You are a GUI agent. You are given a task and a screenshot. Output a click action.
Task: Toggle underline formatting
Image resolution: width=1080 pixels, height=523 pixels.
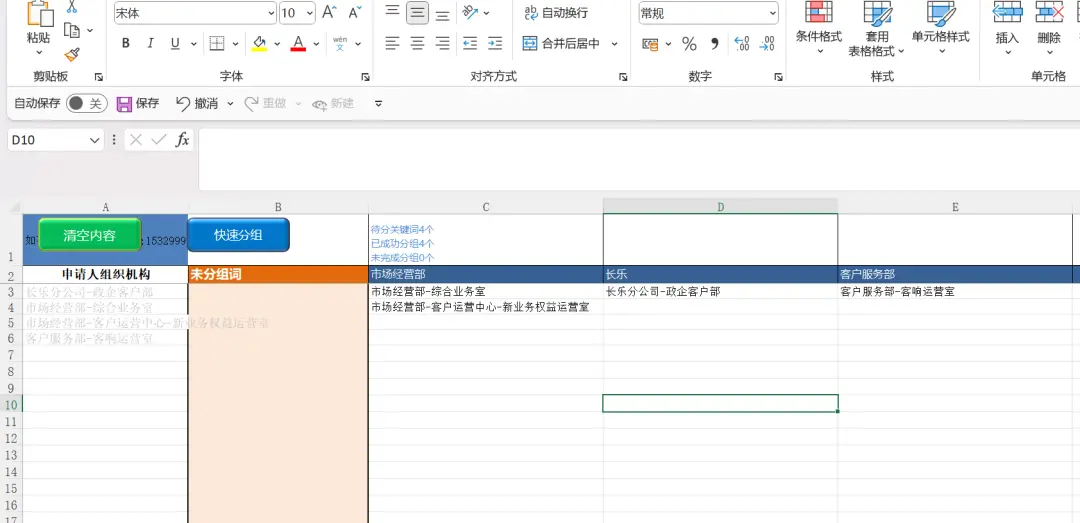(x=175, y=43)
